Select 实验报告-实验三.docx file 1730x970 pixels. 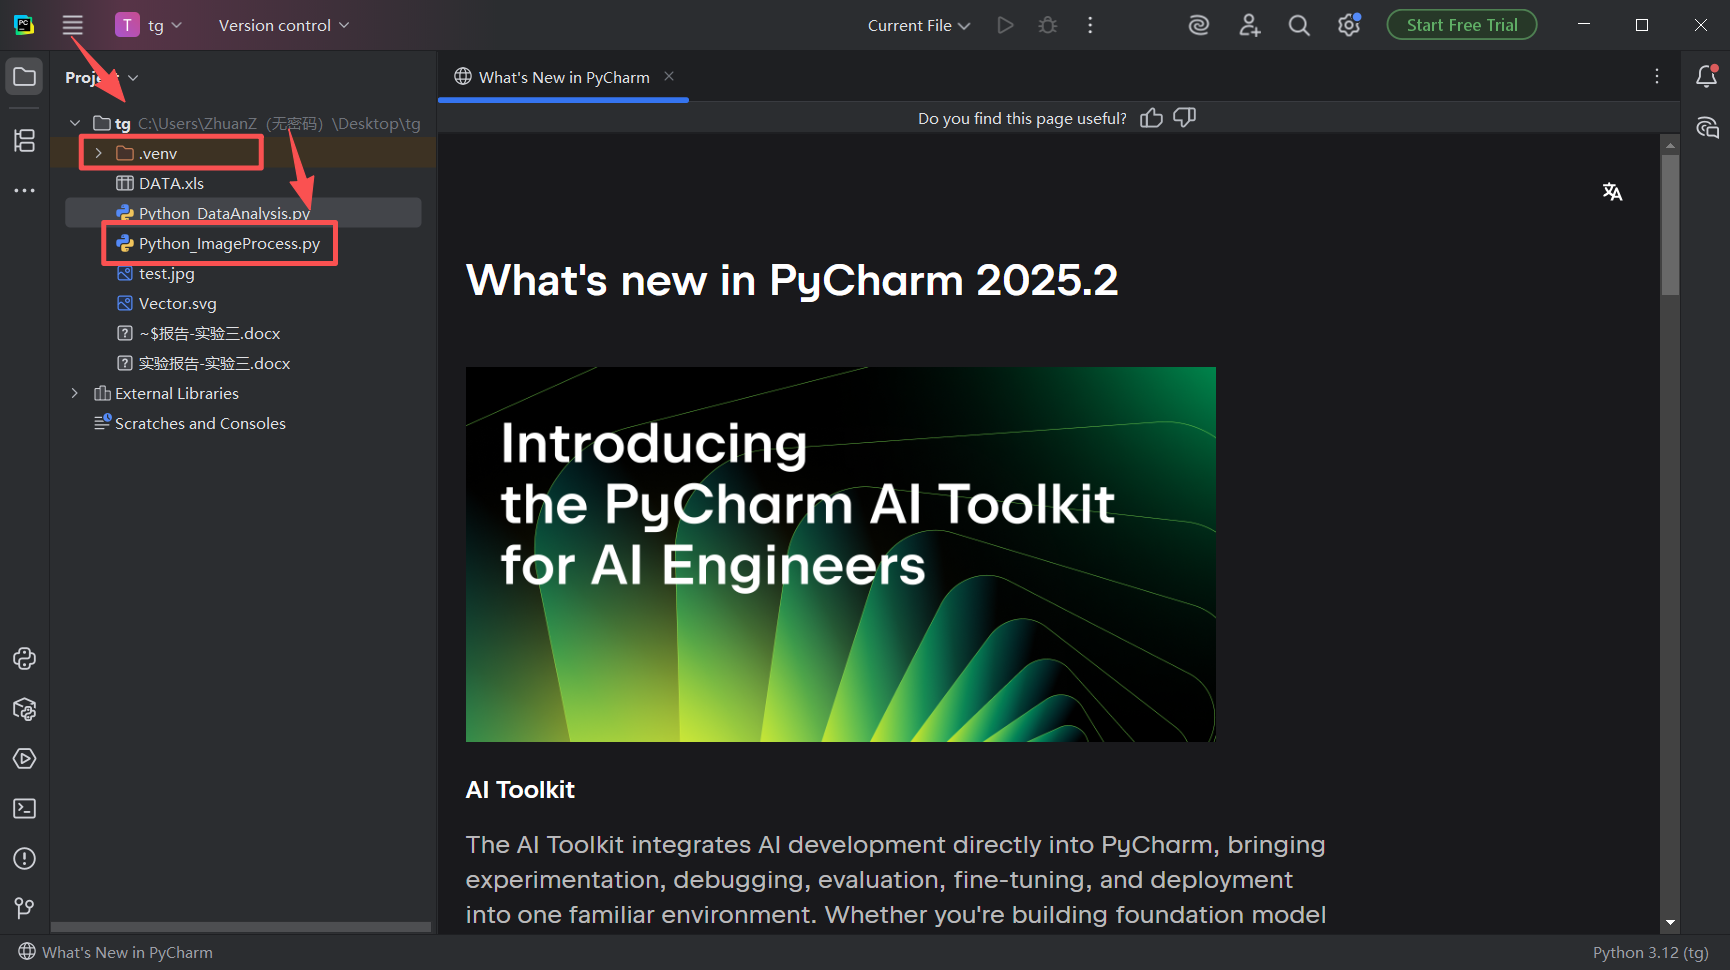point(214,363)
